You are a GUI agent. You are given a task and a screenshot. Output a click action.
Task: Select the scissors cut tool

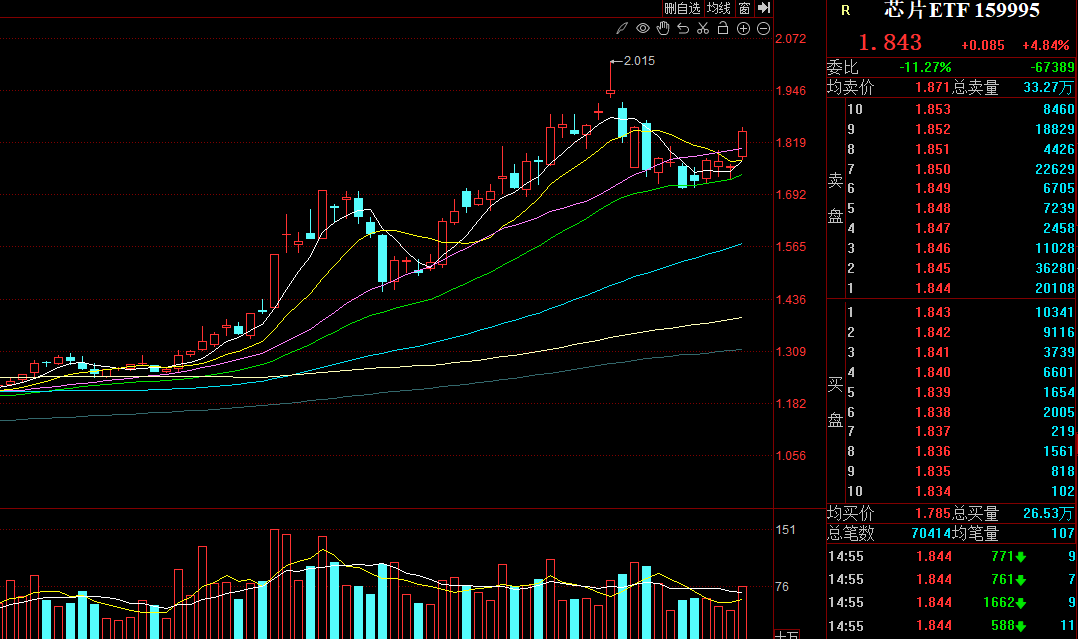703,29
